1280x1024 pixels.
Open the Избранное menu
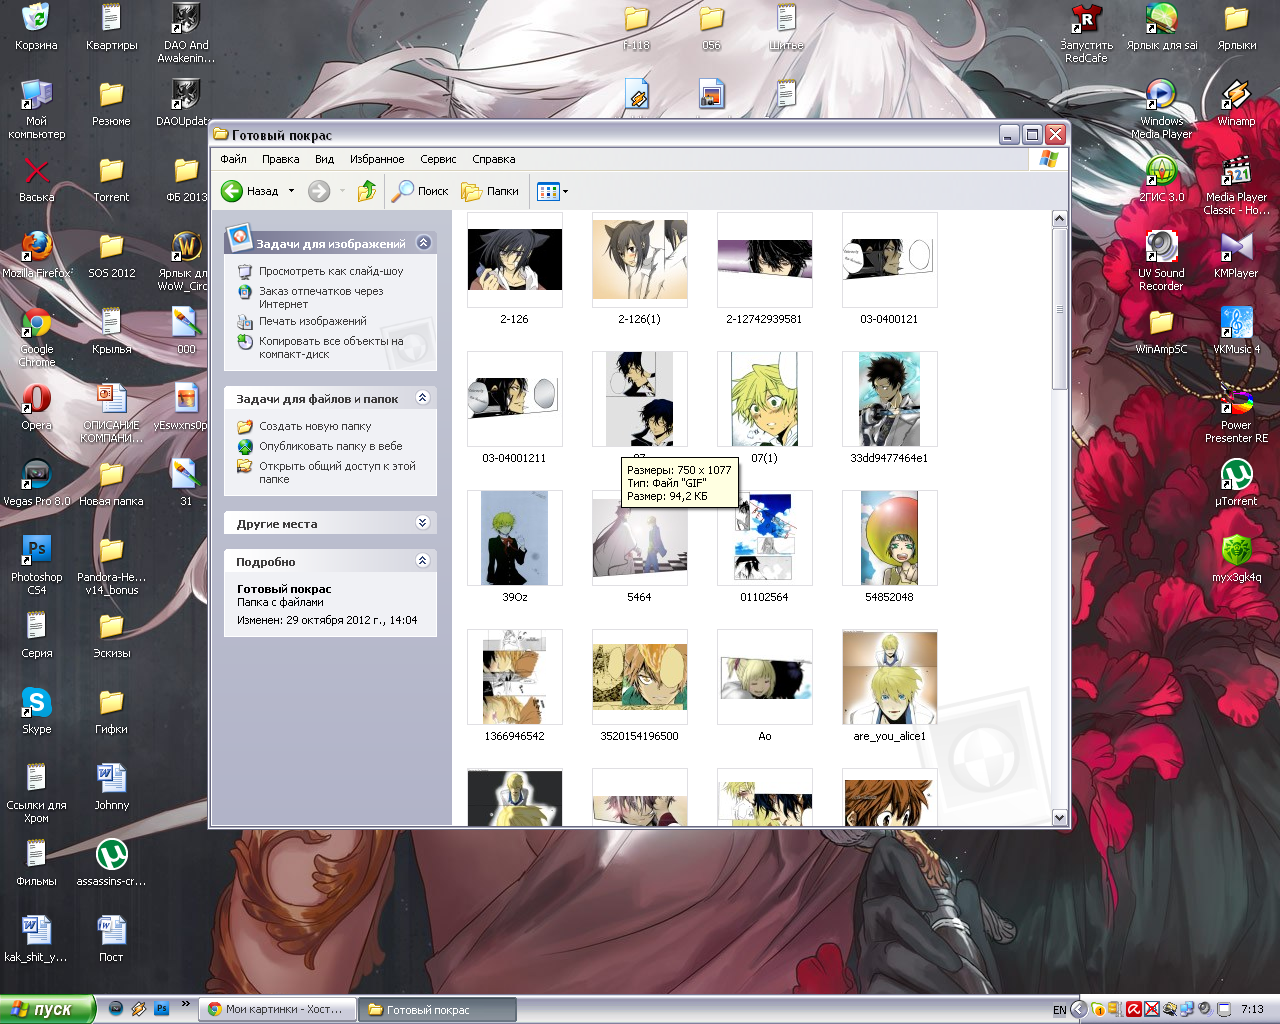pos(377,159)
